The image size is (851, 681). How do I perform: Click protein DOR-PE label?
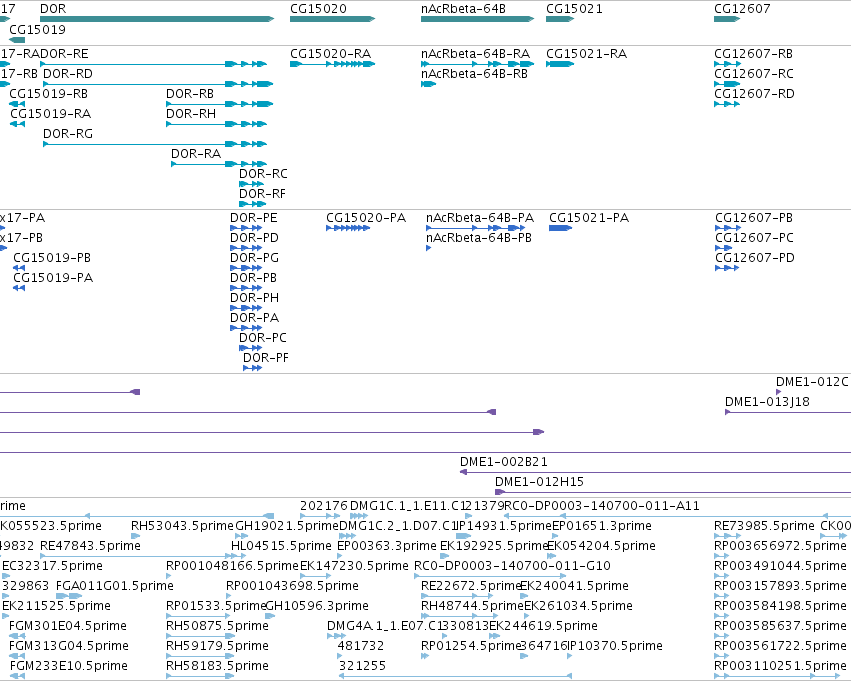pyautogui.click(x=253, y=218)
